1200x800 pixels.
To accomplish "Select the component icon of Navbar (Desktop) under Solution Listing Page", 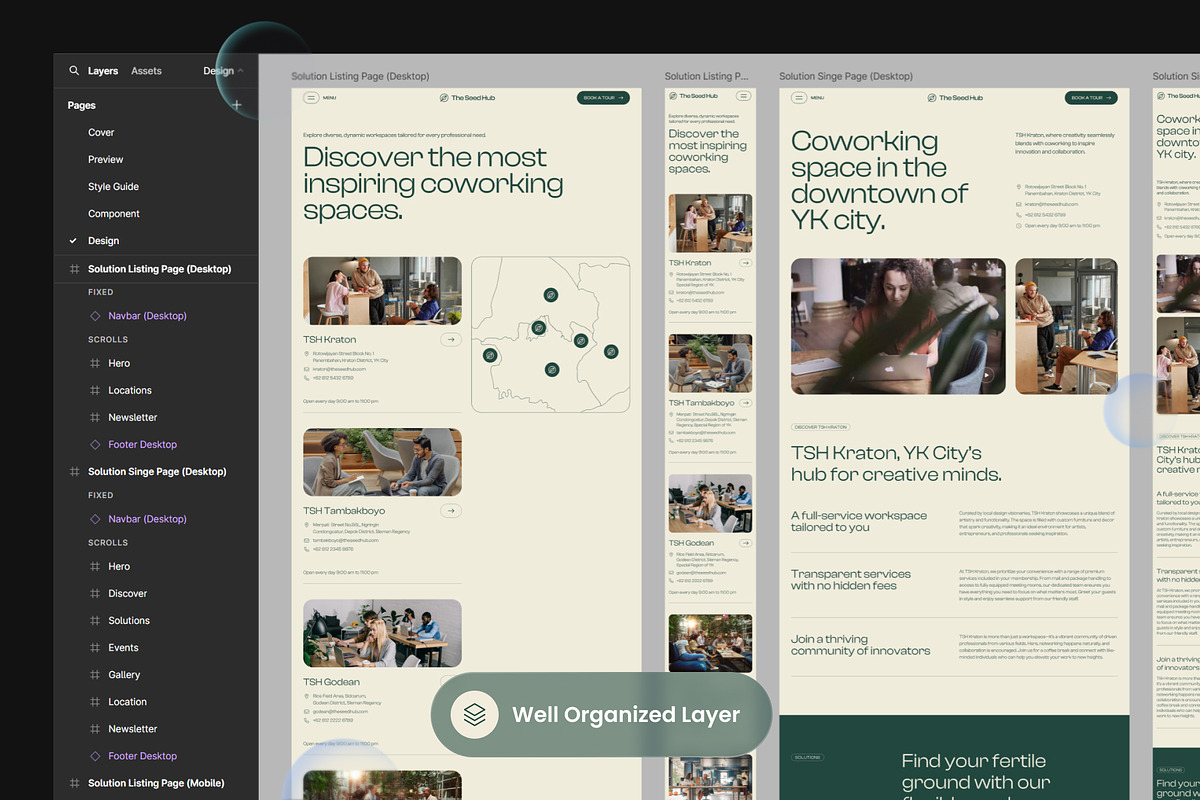I will point(95,316).
